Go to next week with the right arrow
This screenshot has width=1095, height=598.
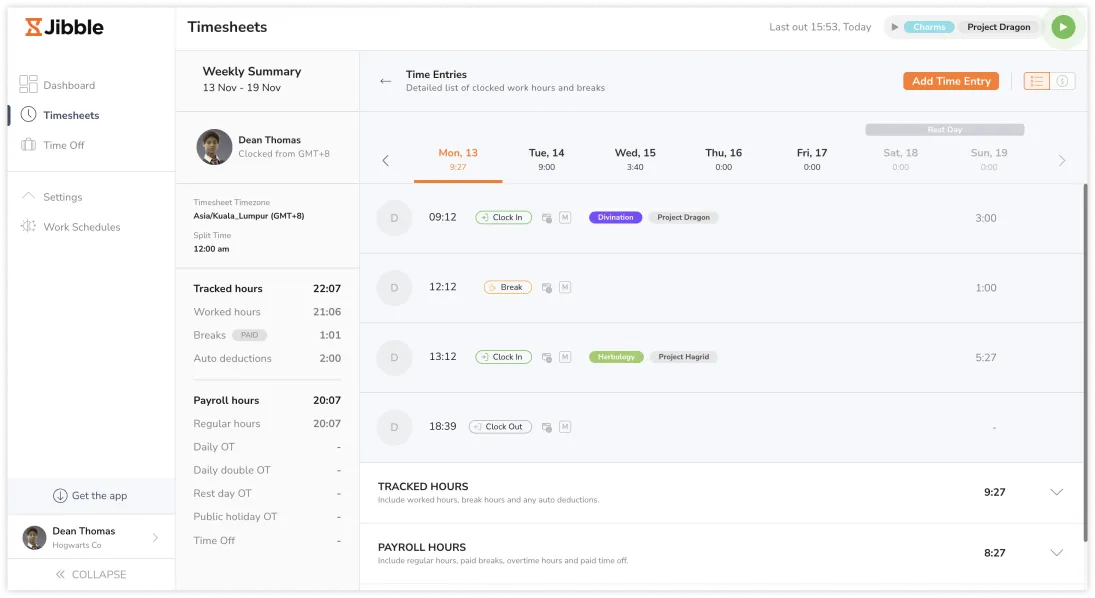(1062, 160)
